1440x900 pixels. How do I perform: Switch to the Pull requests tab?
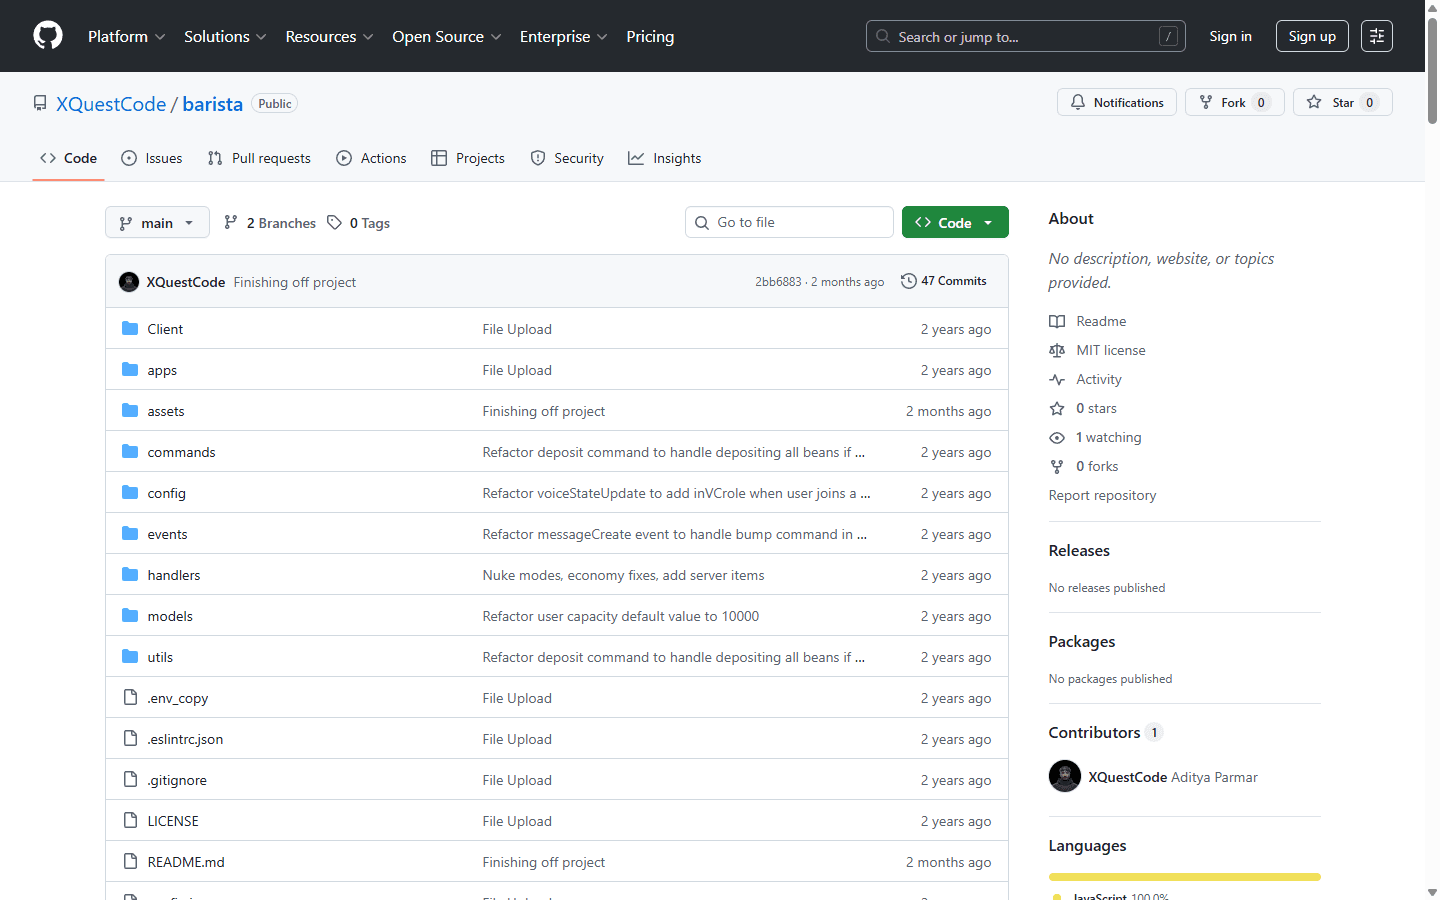tap(258, 158)
